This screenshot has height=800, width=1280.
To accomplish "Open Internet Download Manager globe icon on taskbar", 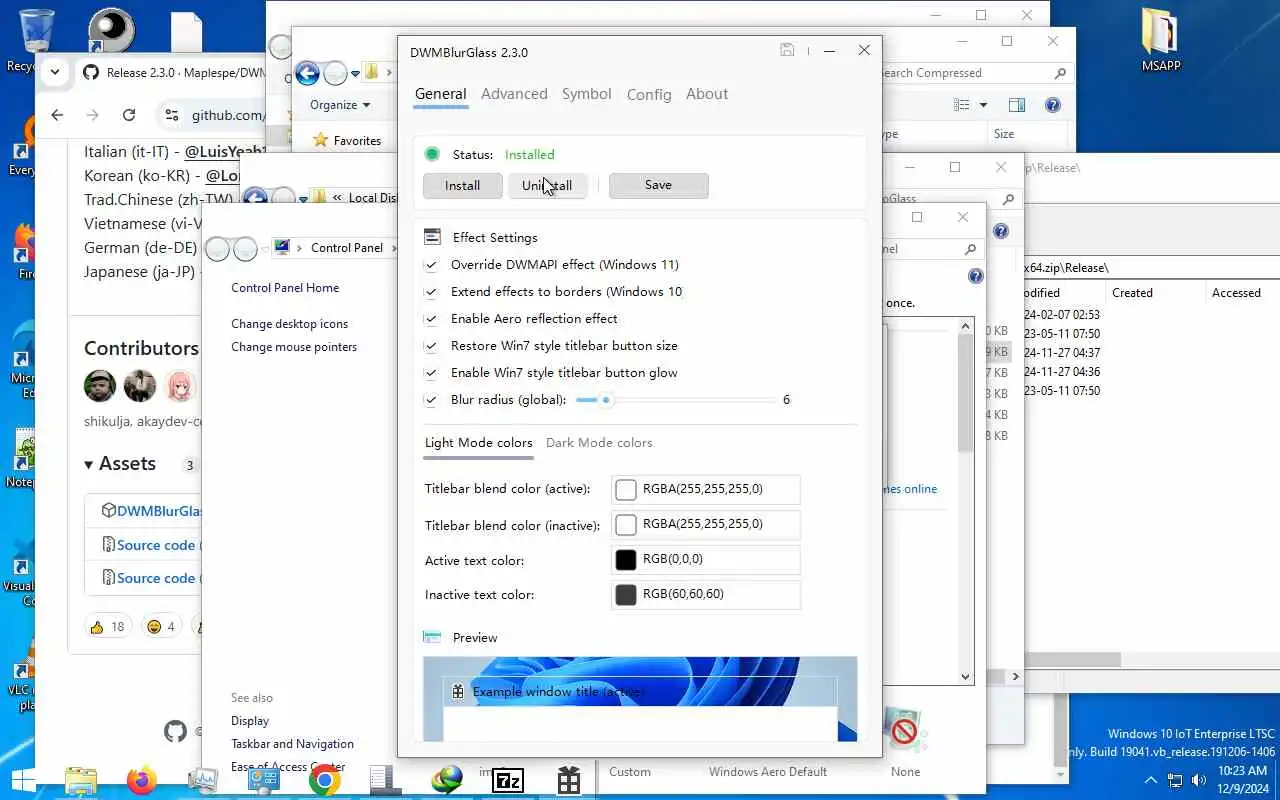I will [447, 779].
